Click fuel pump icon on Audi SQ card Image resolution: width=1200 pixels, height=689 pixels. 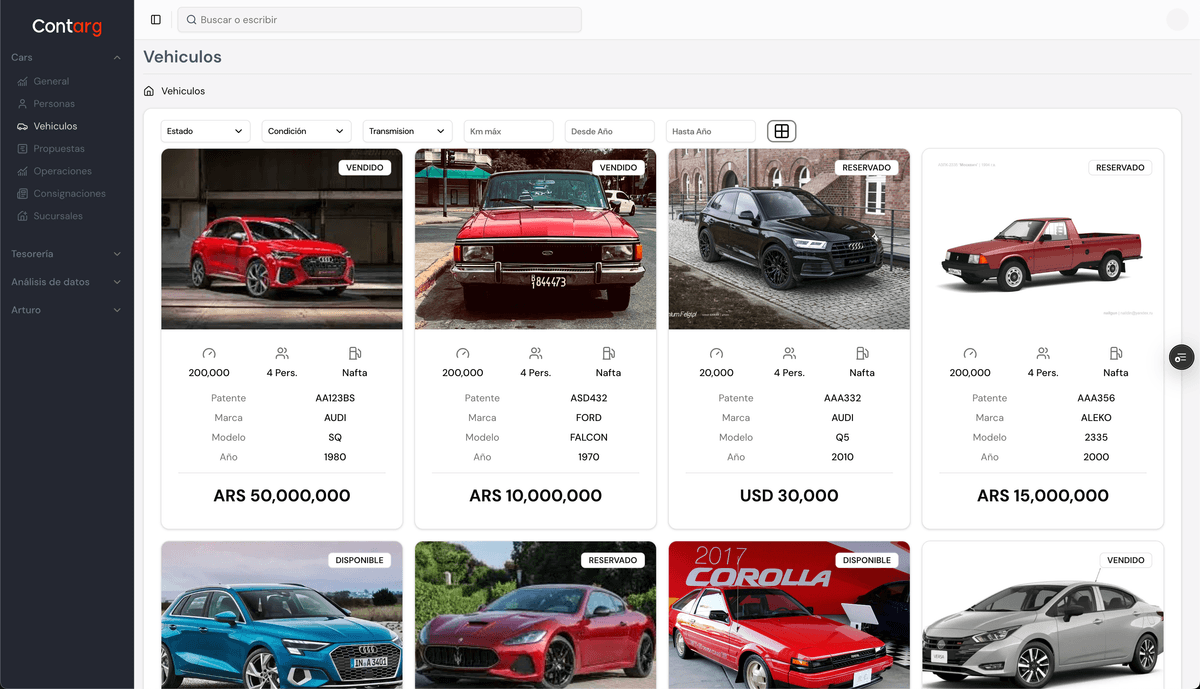(x=355, y=354)
